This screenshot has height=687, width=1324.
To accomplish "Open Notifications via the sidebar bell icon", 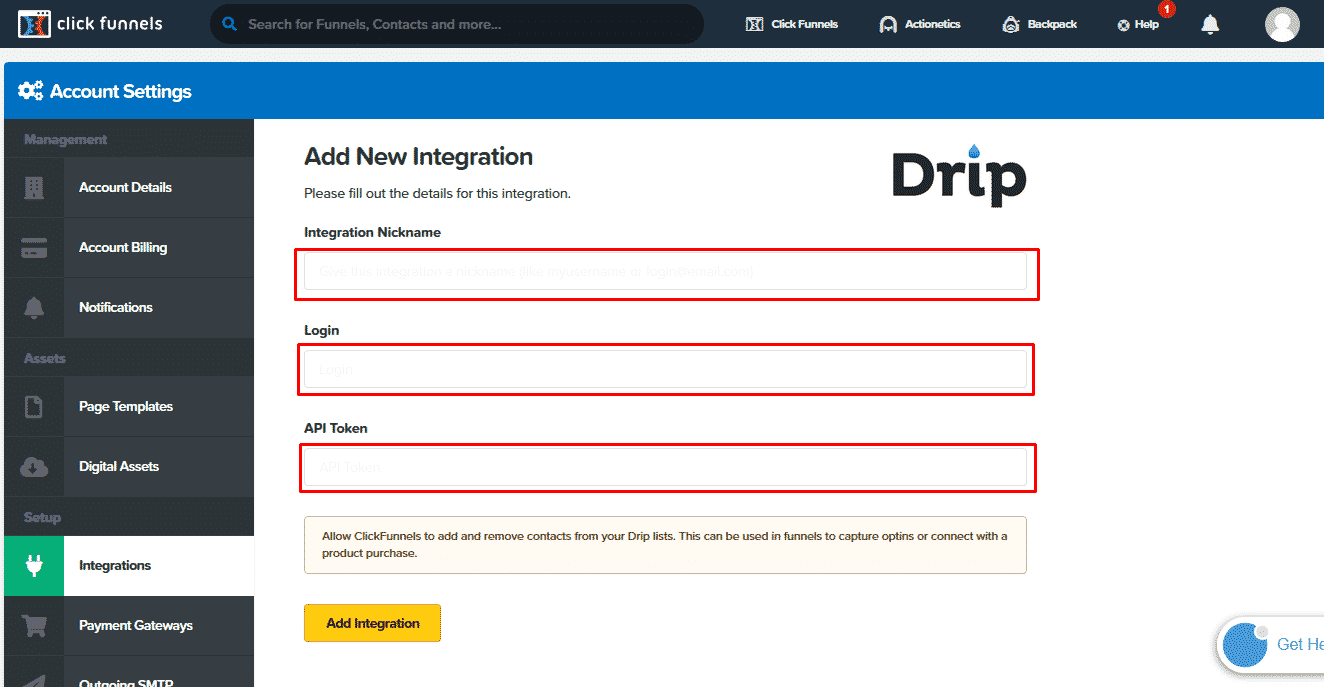I will point(34,307).
